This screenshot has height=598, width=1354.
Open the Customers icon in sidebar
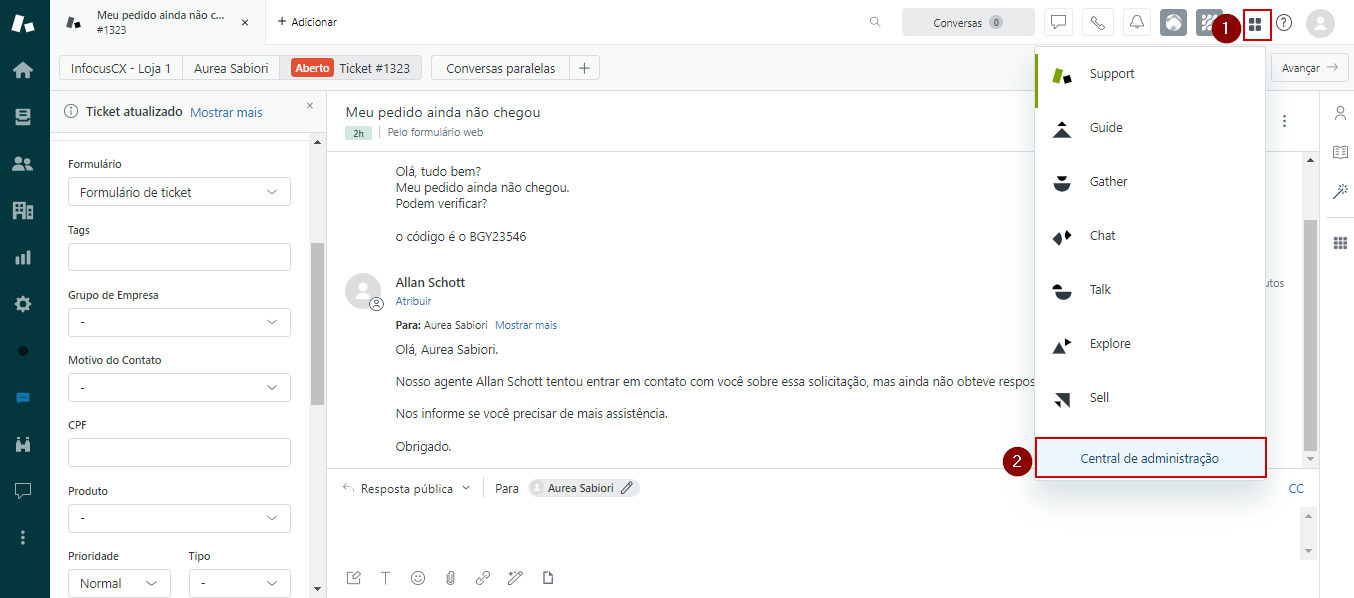point(23,164)
